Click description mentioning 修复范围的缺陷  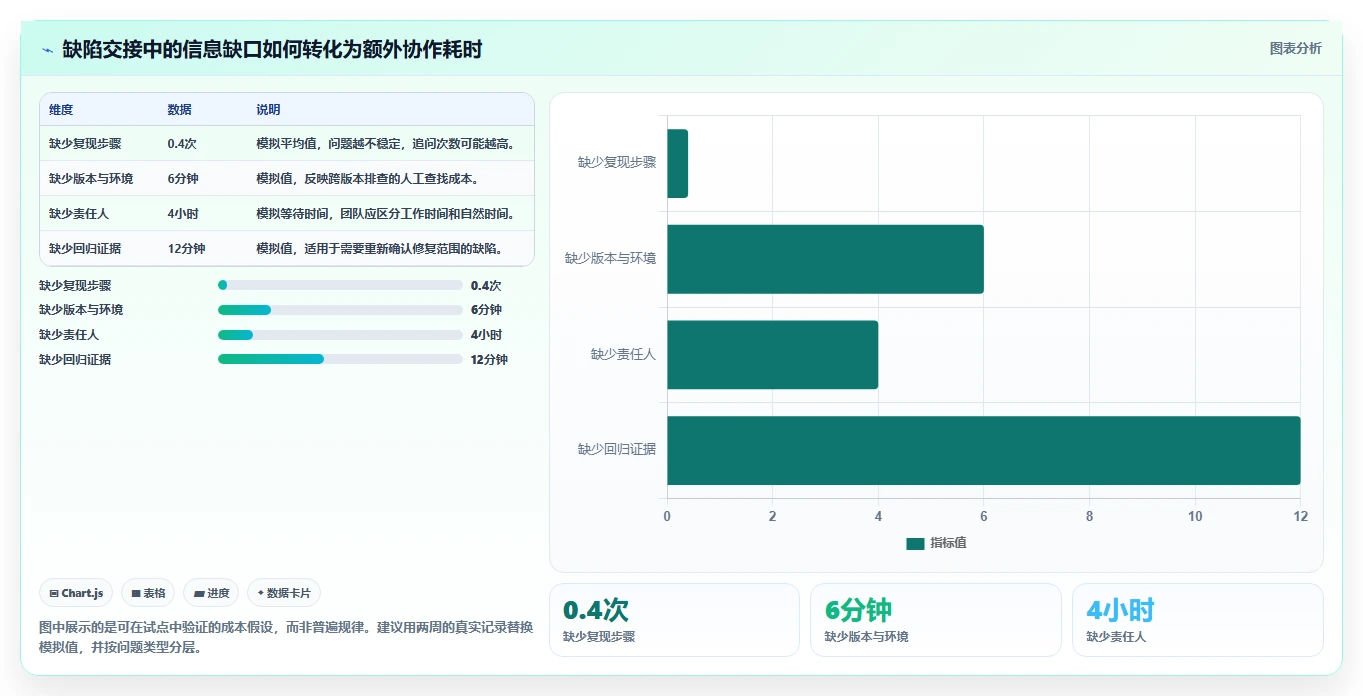tap(379, 249)
